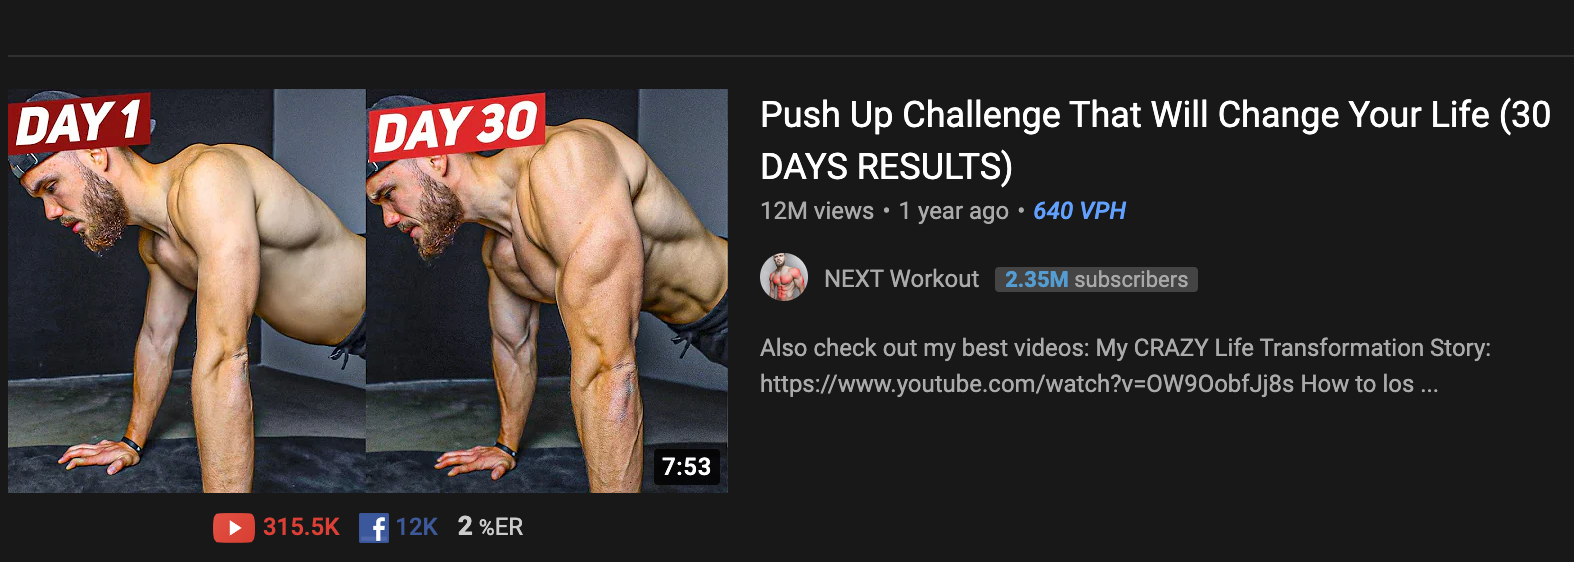
Task: Click the 12K Facebook share count
Action: pyautogui.click(x=416, y=527)
